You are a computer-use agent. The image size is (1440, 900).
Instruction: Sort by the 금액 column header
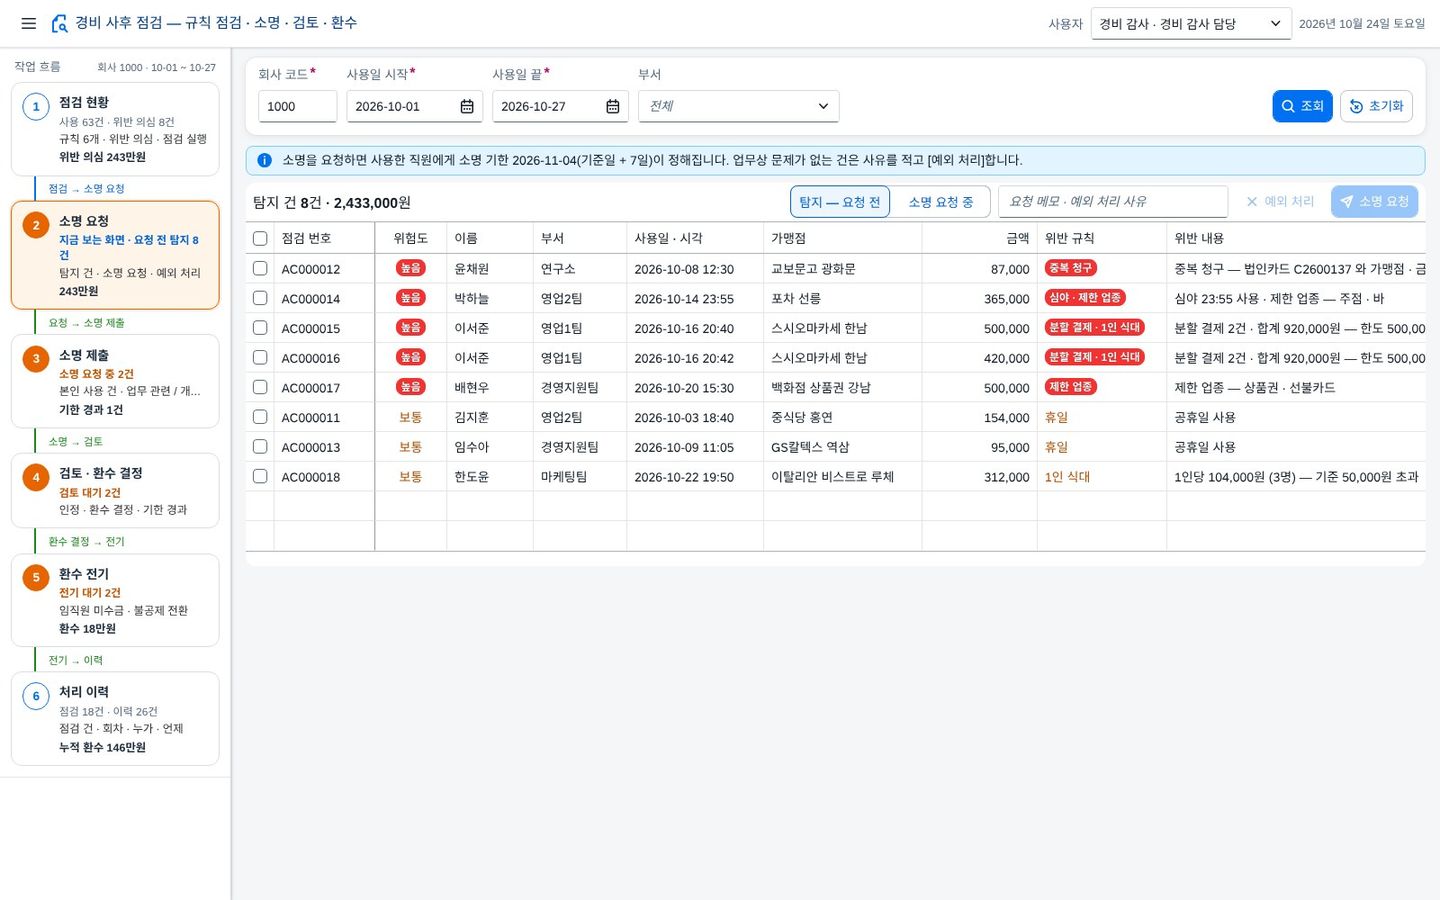979,239
